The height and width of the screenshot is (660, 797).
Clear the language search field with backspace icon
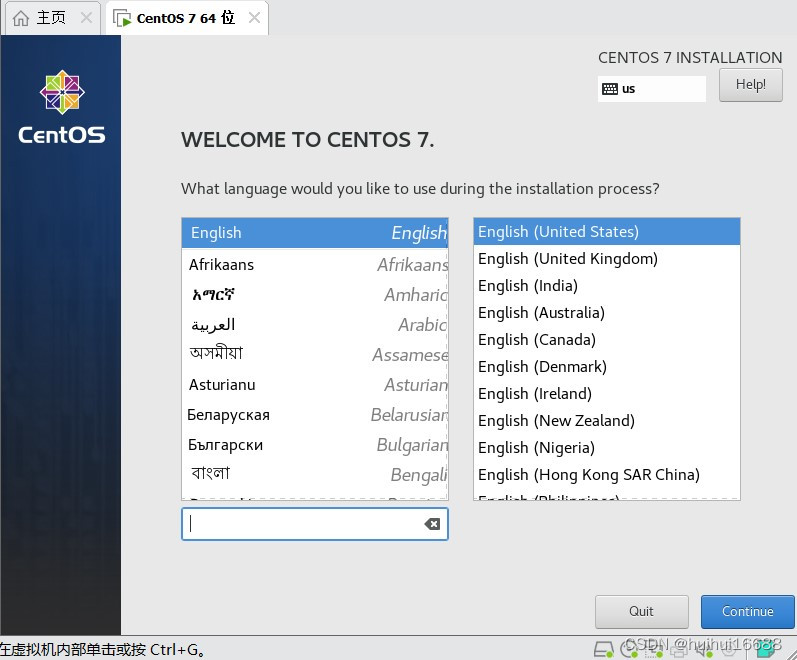[432, 524]
